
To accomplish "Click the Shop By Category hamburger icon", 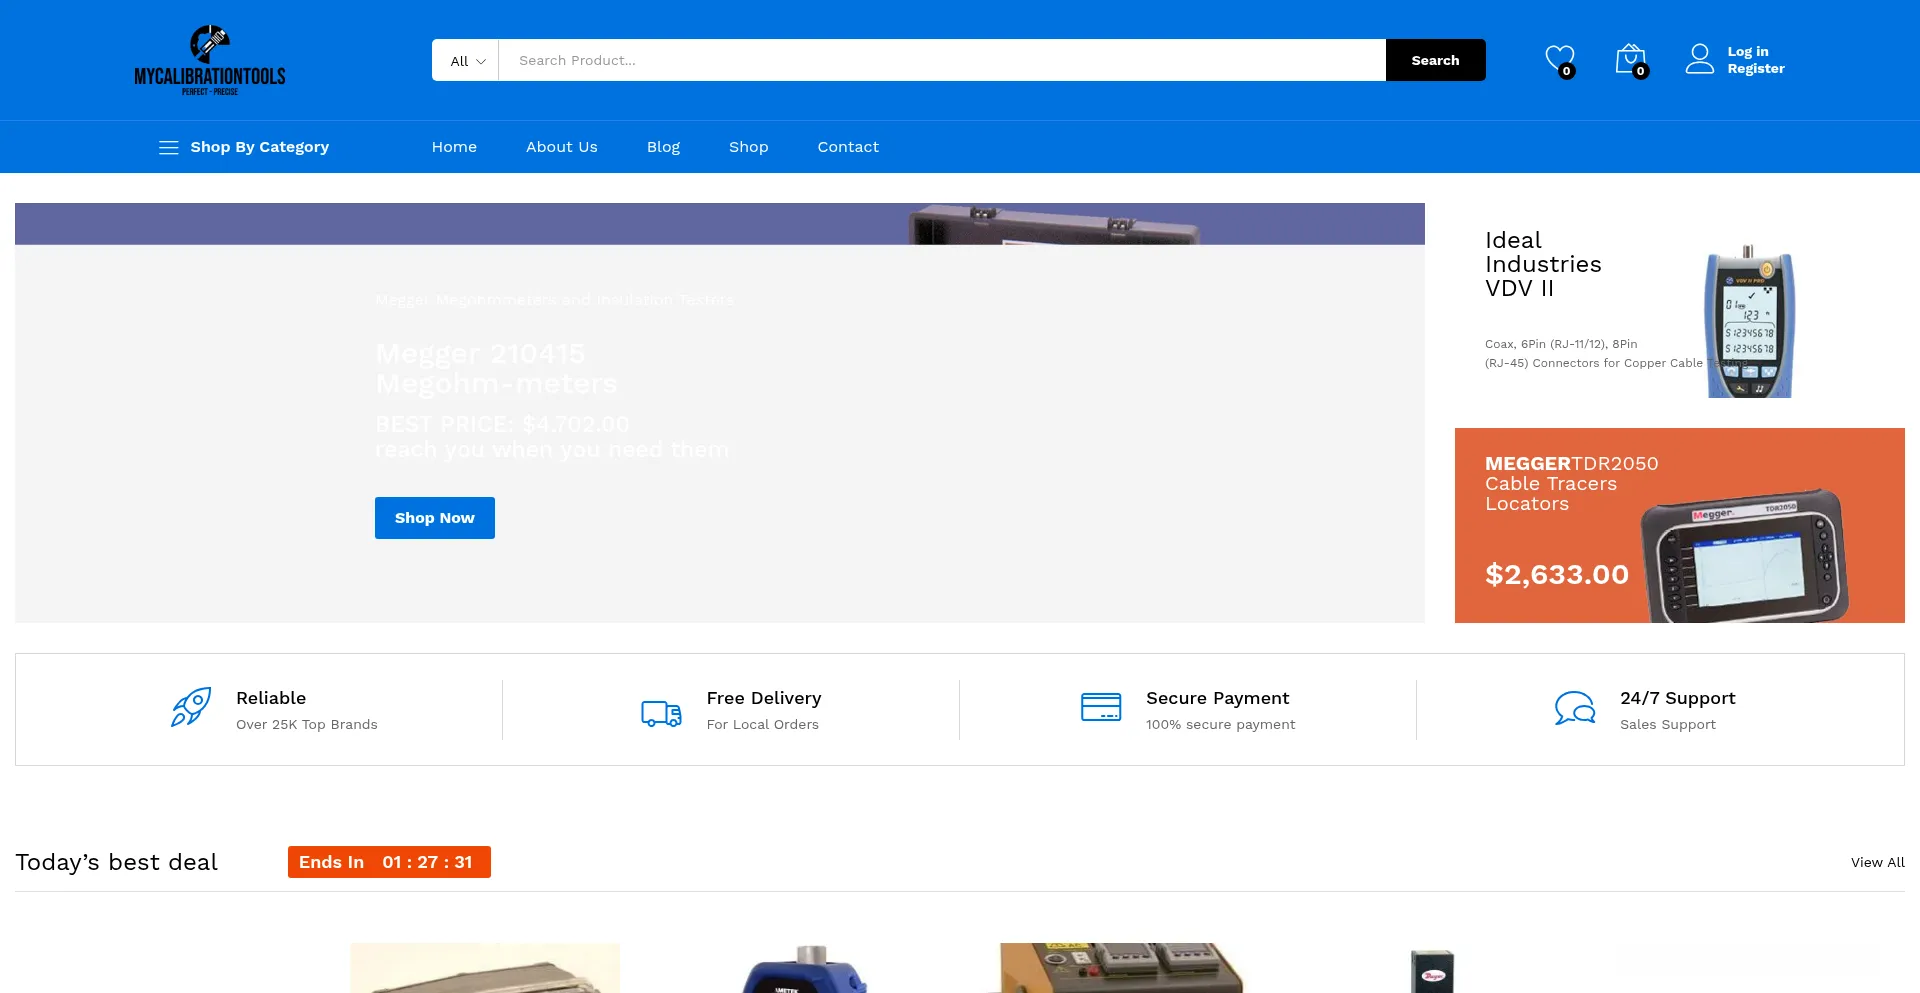I will click(169, 147).
